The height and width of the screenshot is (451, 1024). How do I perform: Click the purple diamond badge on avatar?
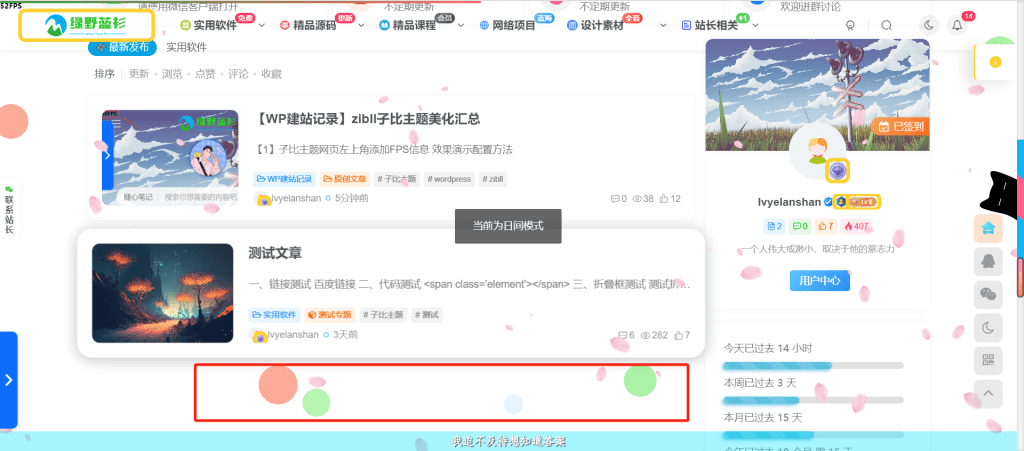click(x=838, y=171)
